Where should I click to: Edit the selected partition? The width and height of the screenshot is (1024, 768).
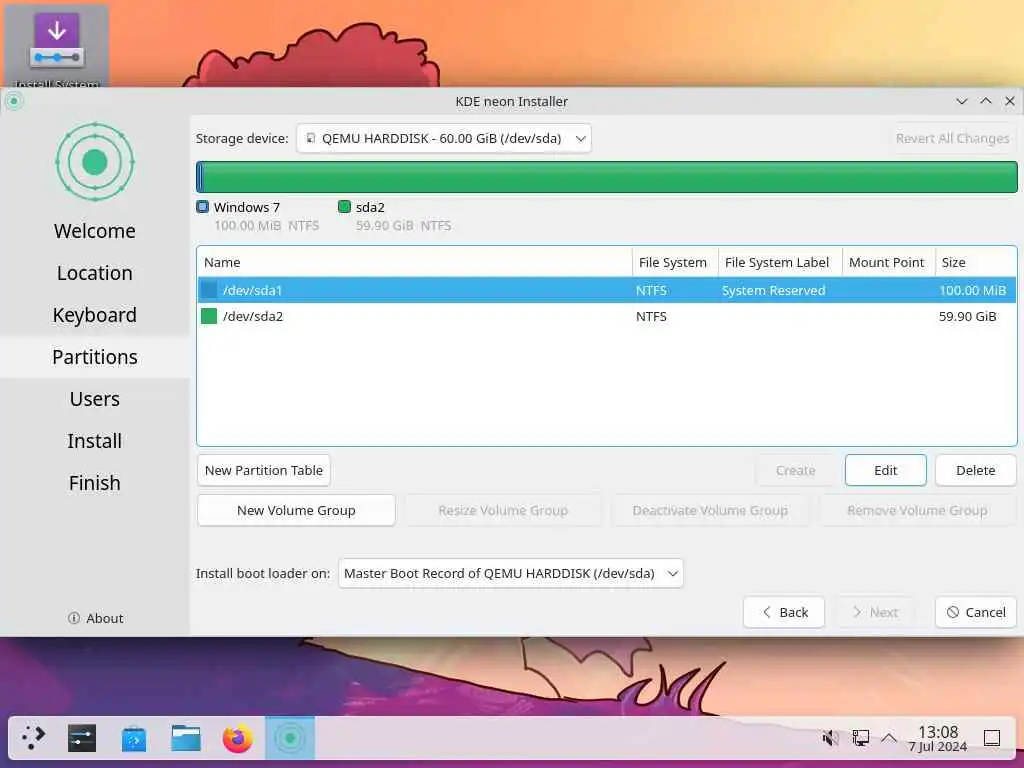[886, 470]
